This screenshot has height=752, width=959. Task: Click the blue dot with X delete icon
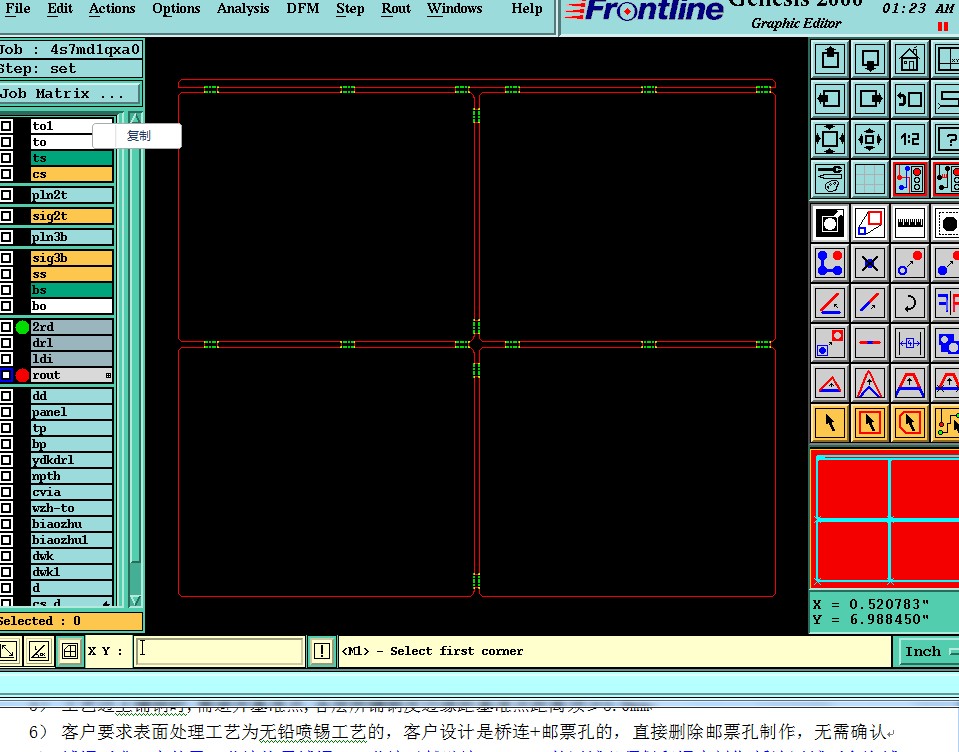870,264
